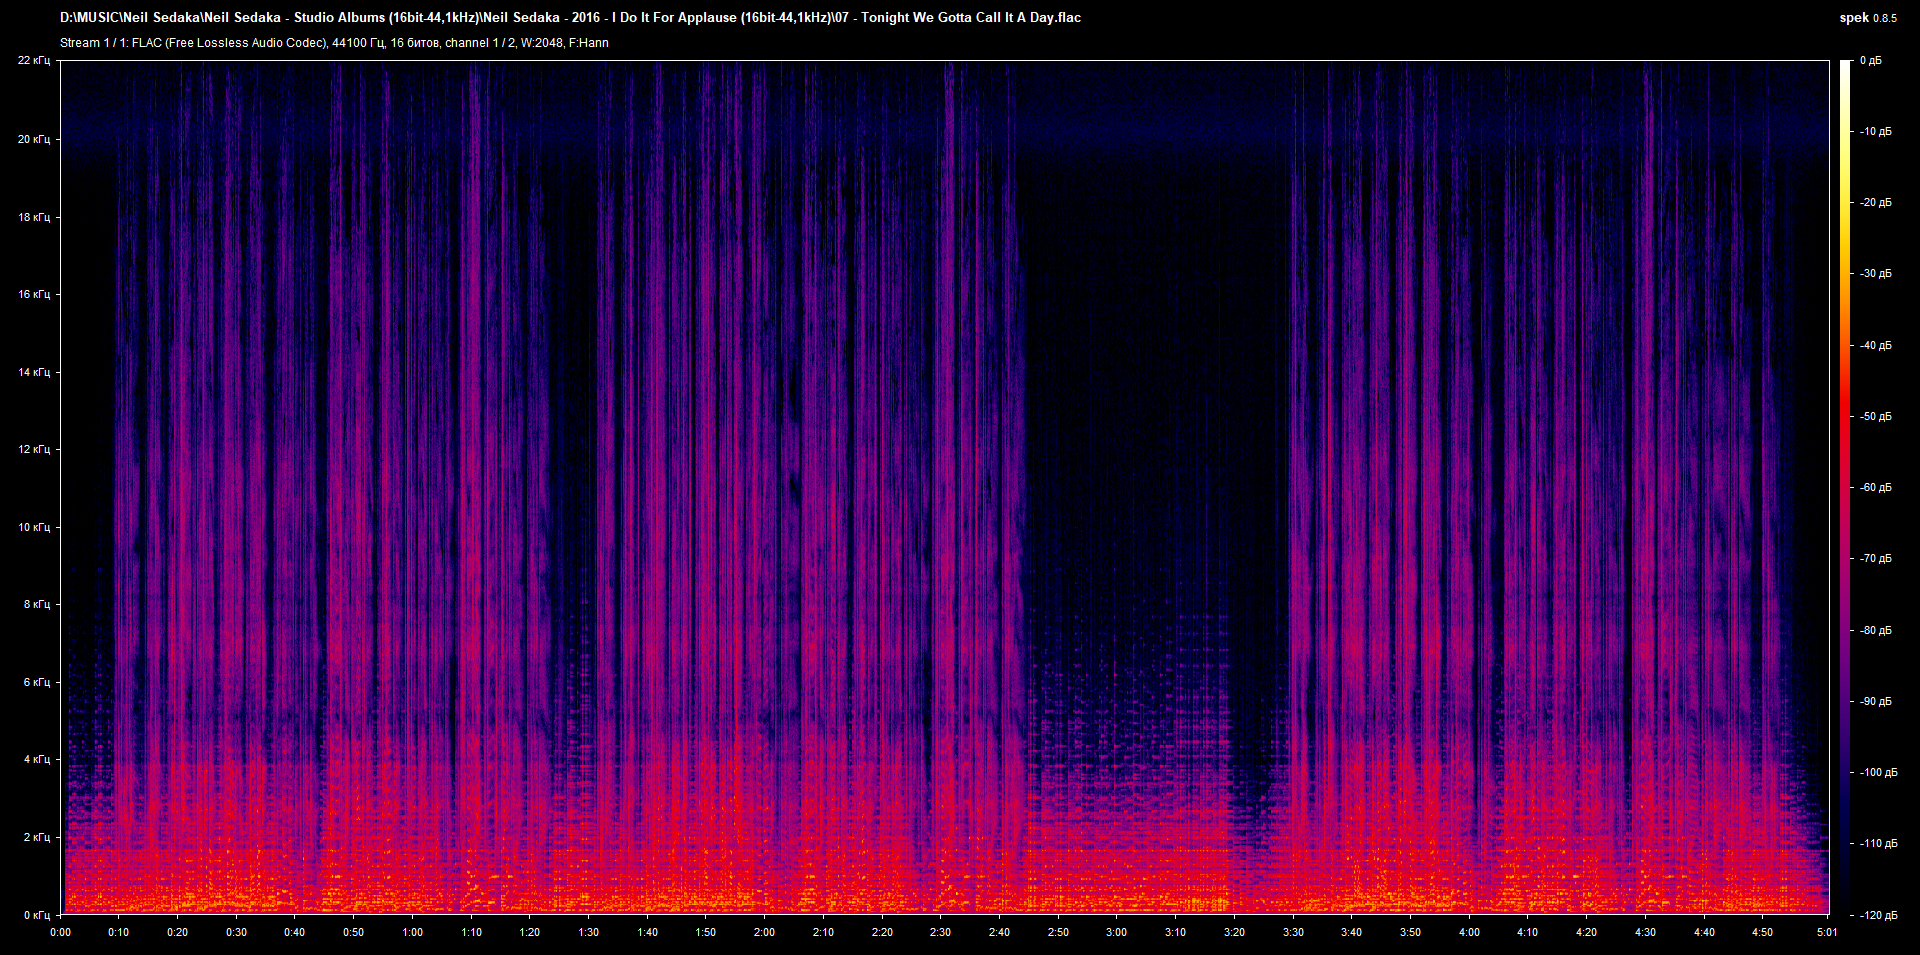
Task: Click the 3:20 time axis label
Action: [x=1234, y=932]
